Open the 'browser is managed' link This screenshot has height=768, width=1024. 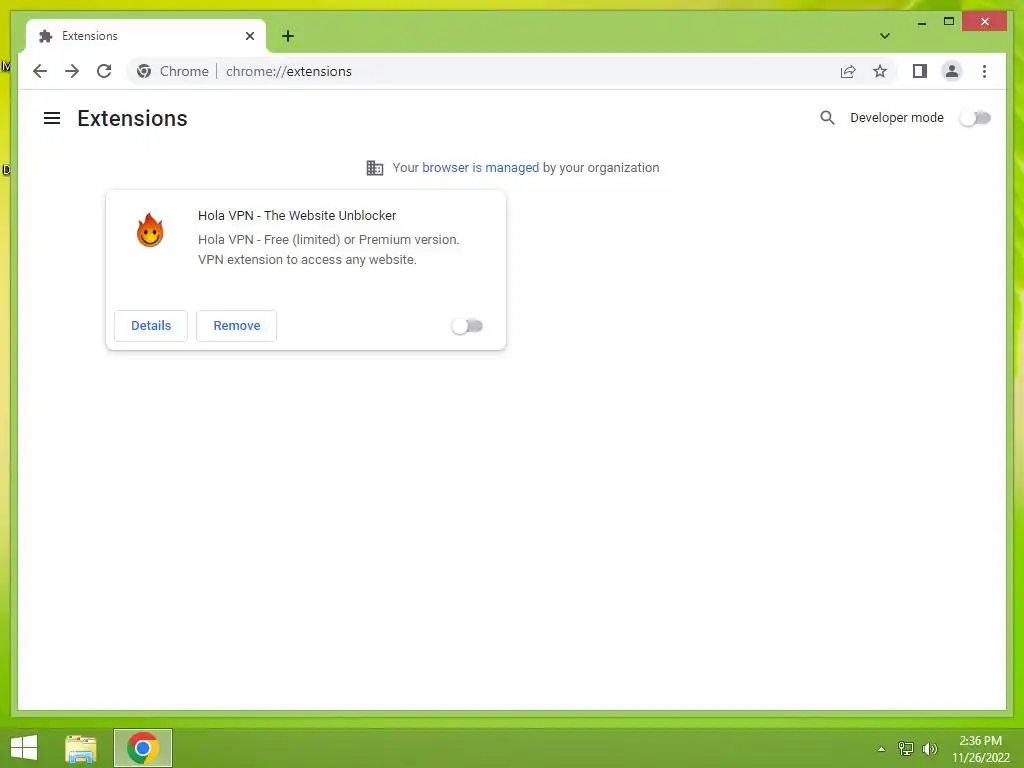480,168
